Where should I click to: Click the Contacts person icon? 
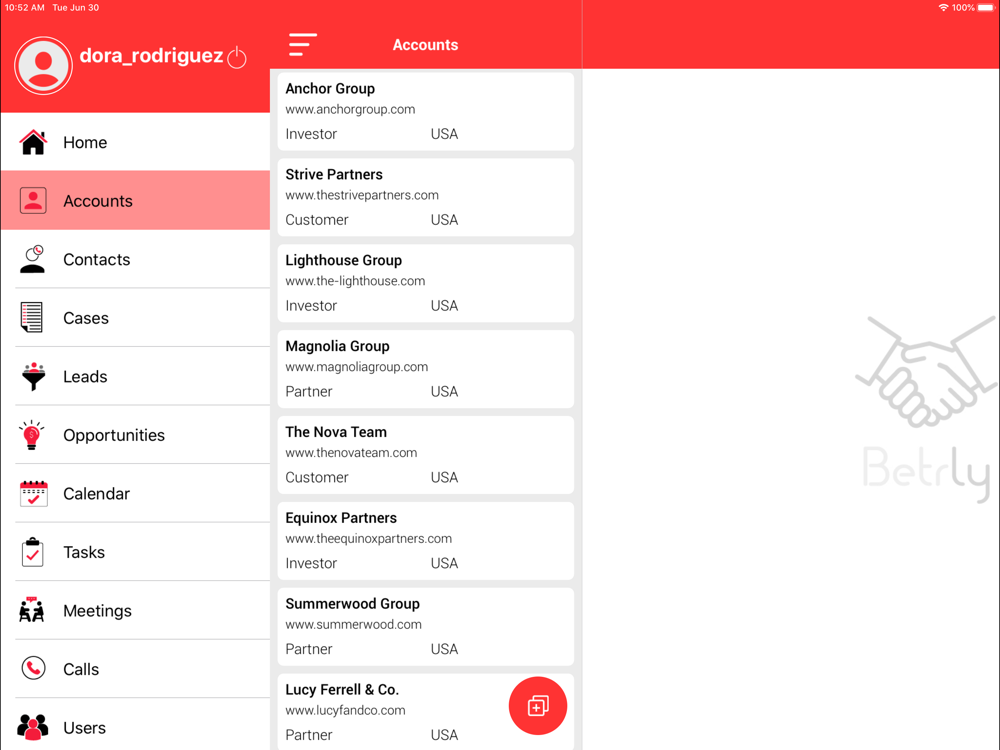(x=33, y=259)
